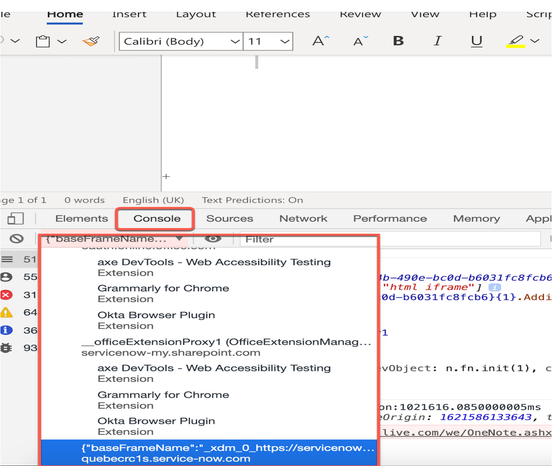Open the baseFrameName context selector dropdown
The image size is (552, 466).
[115, 239]
